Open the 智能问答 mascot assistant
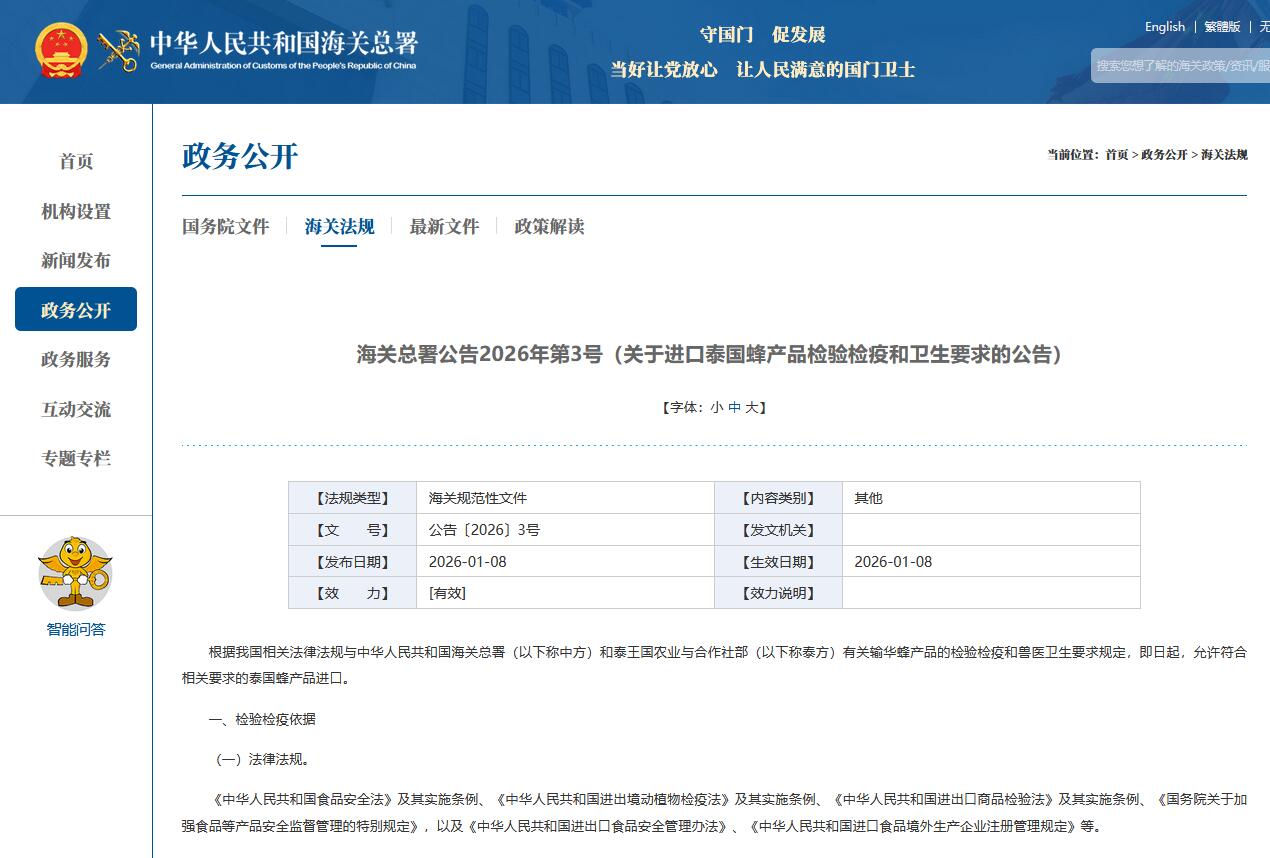 (x=75, y=573)
